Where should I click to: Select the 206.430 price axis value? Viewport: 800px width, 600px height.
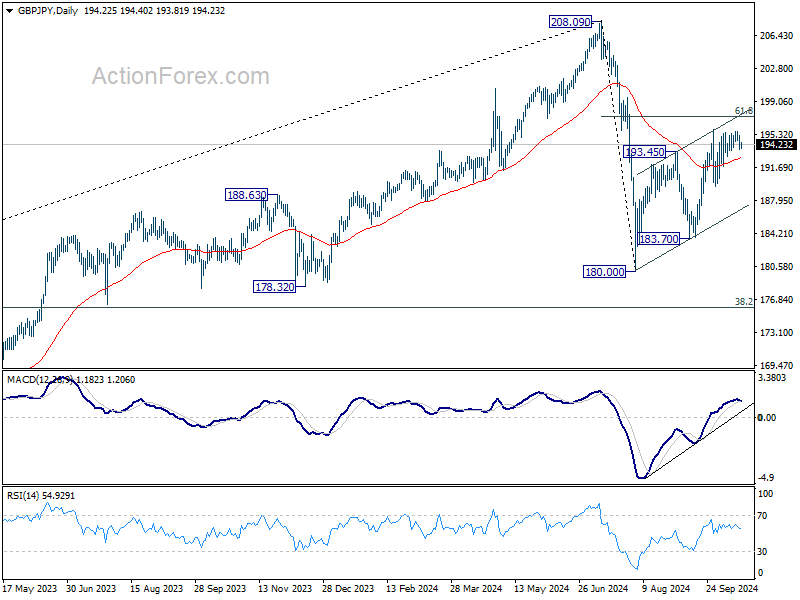point(777,36)
